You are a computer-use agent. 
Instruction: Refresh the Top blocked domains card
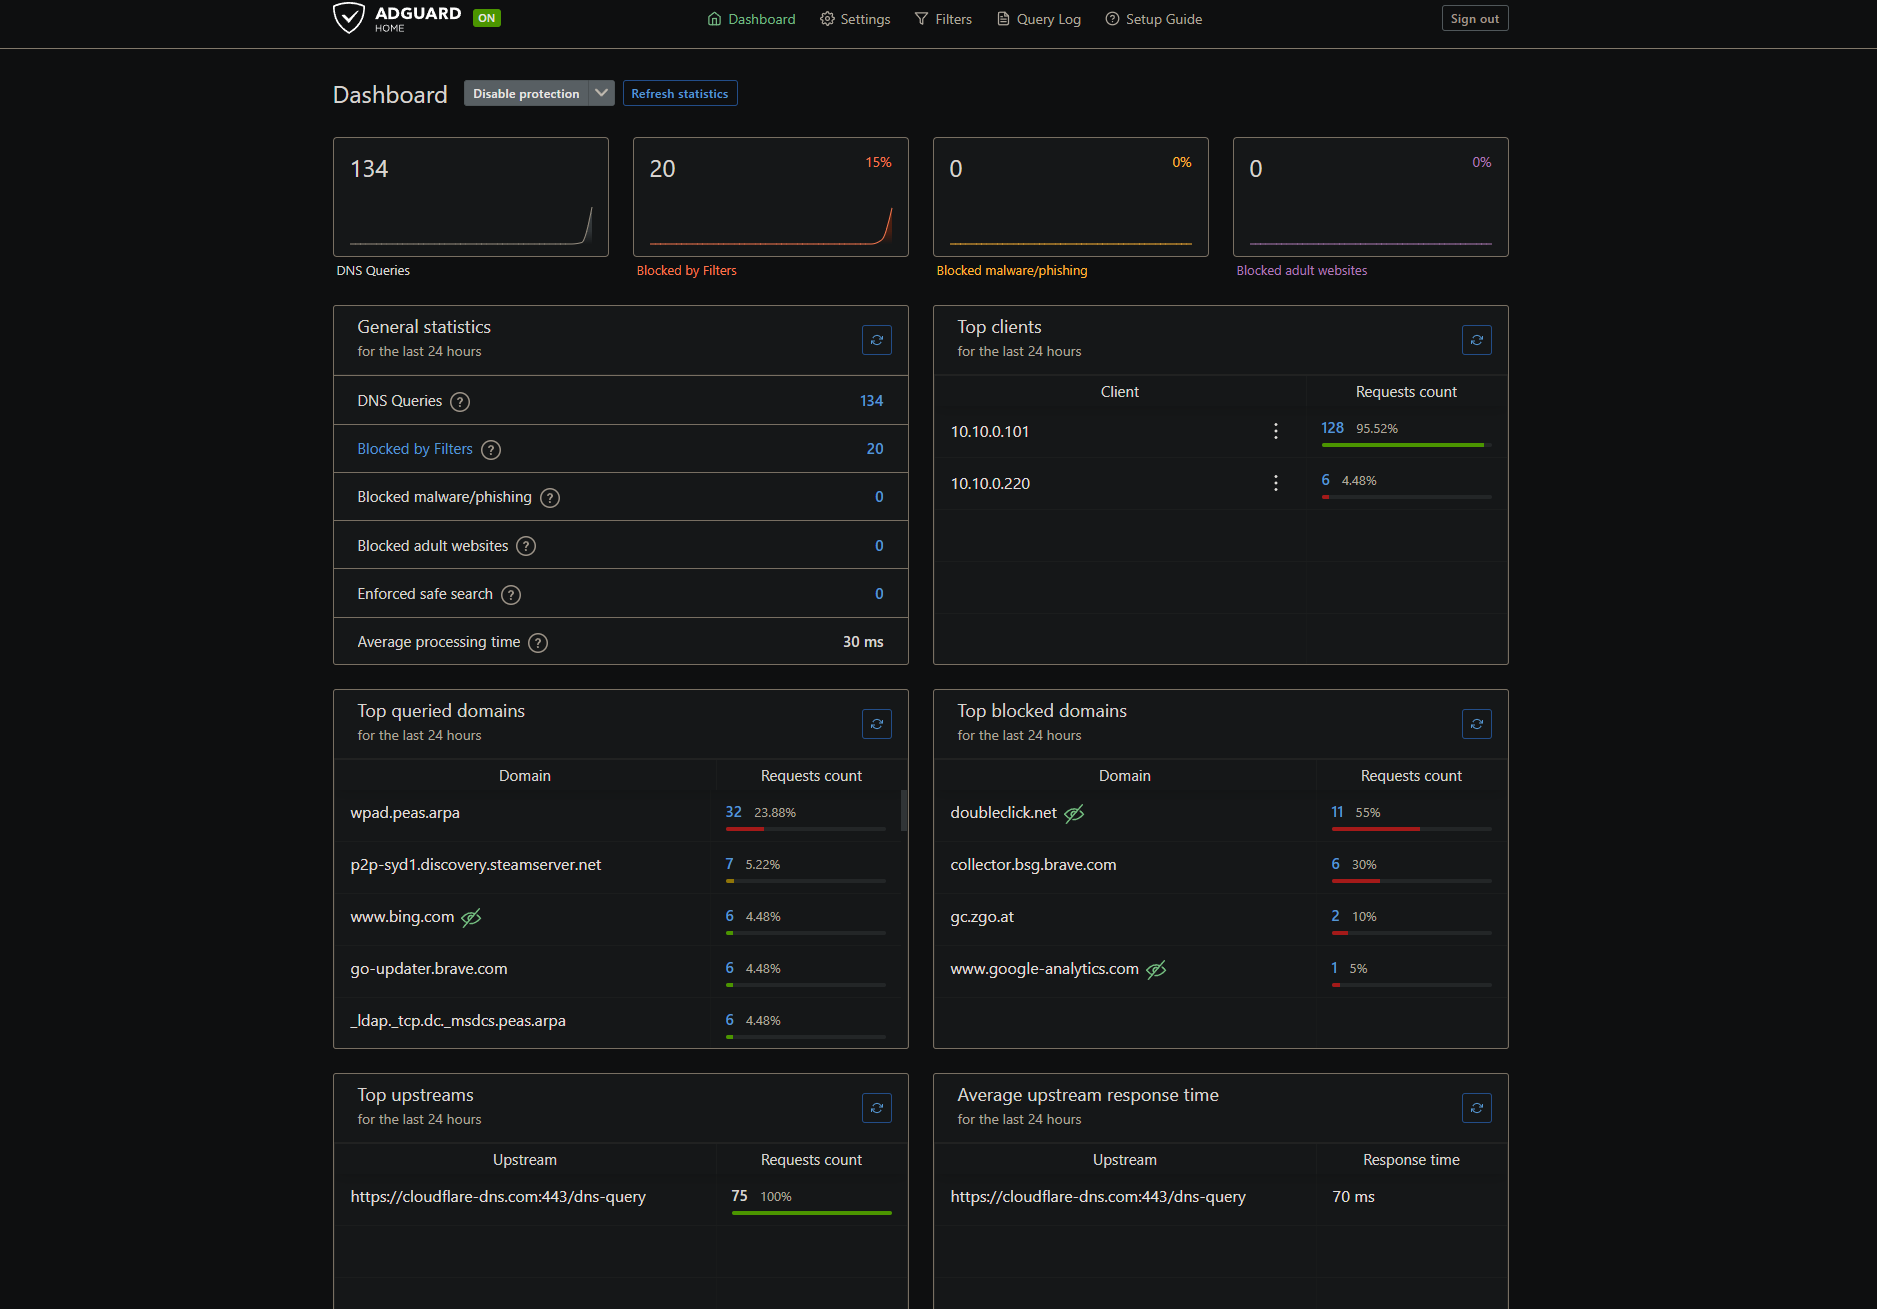[x=1477, y=724]
